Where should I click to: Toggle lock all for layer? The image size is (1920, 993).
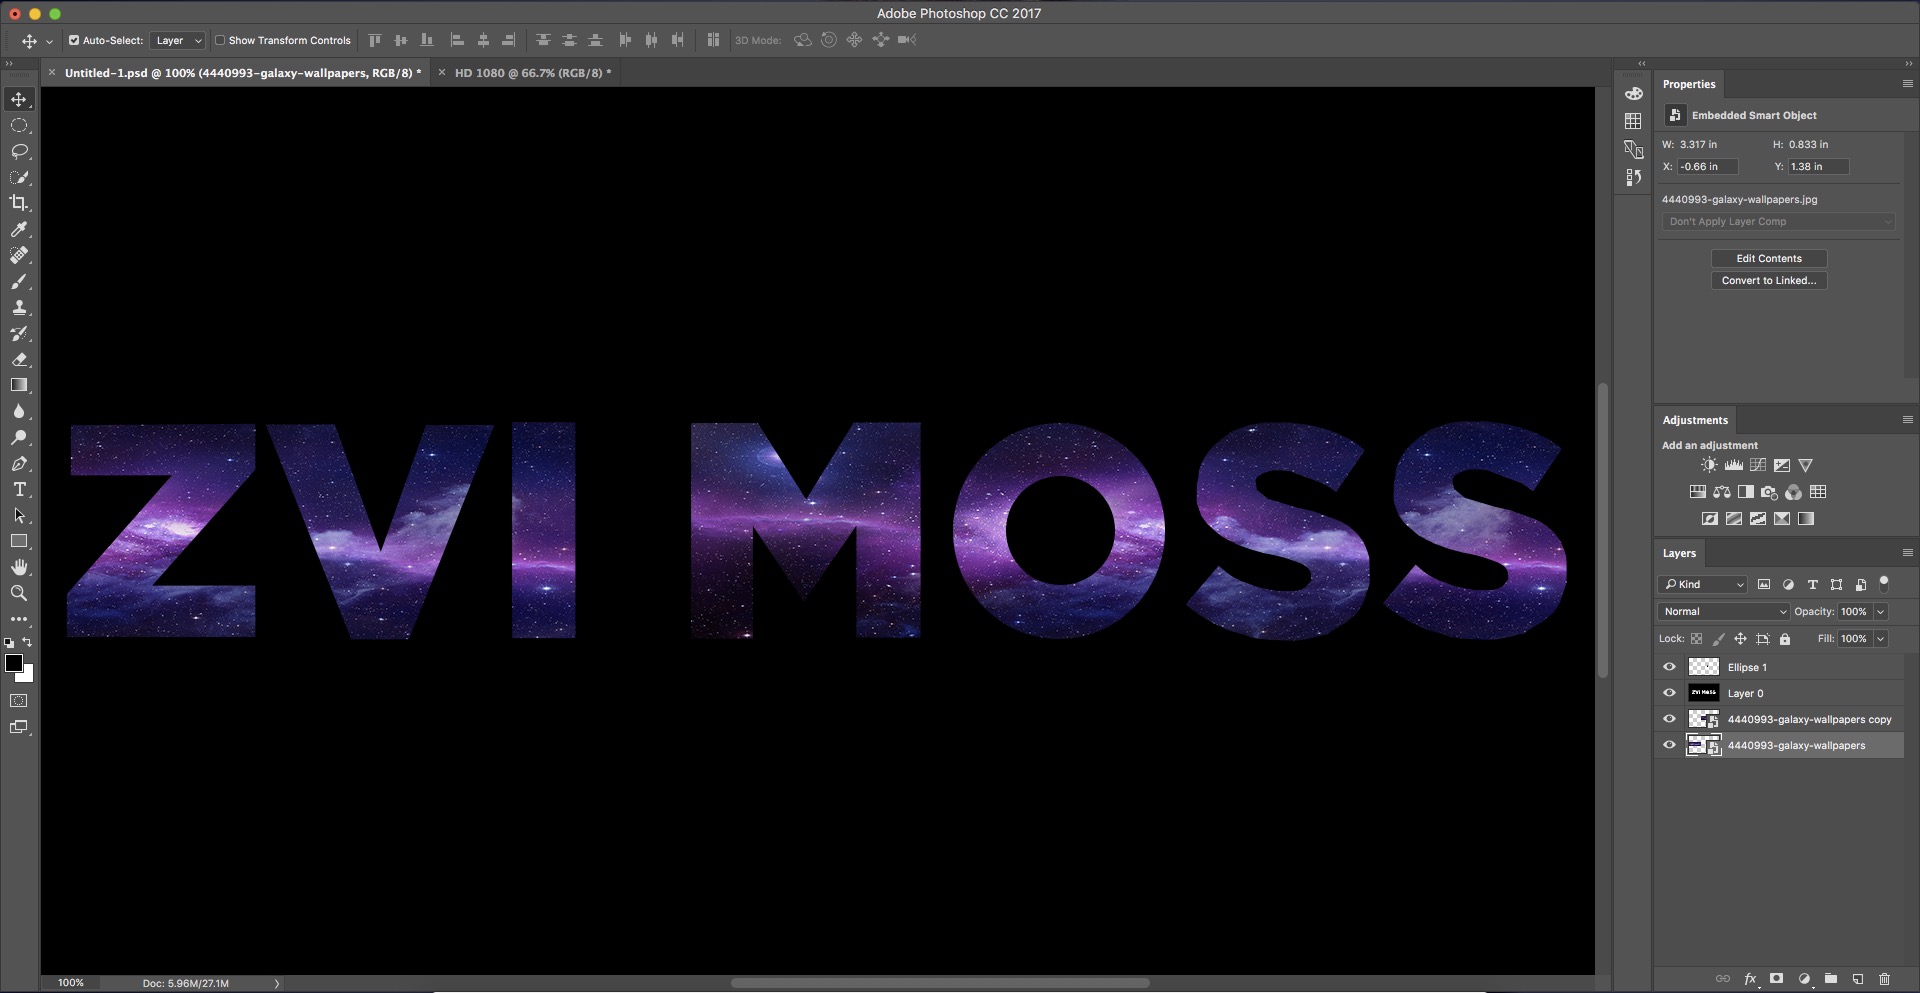click(x=1785, y=639)
